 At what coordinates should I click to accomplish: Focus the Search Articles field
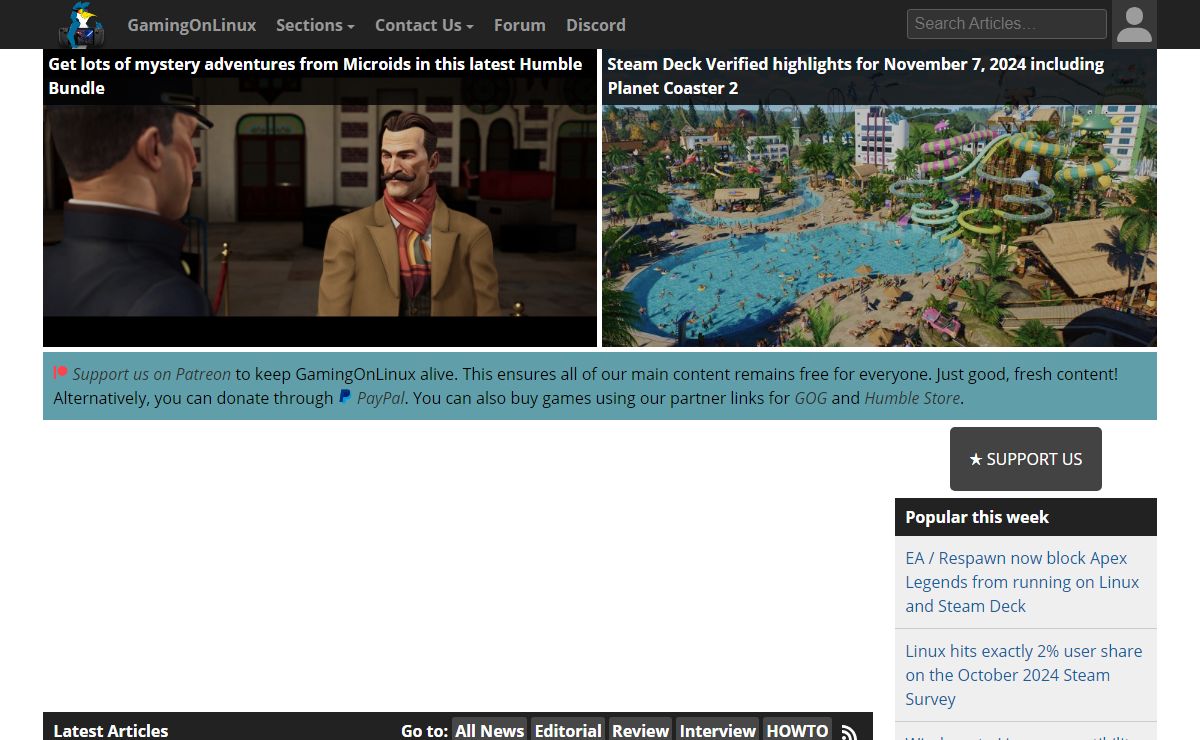point(1006,24)
